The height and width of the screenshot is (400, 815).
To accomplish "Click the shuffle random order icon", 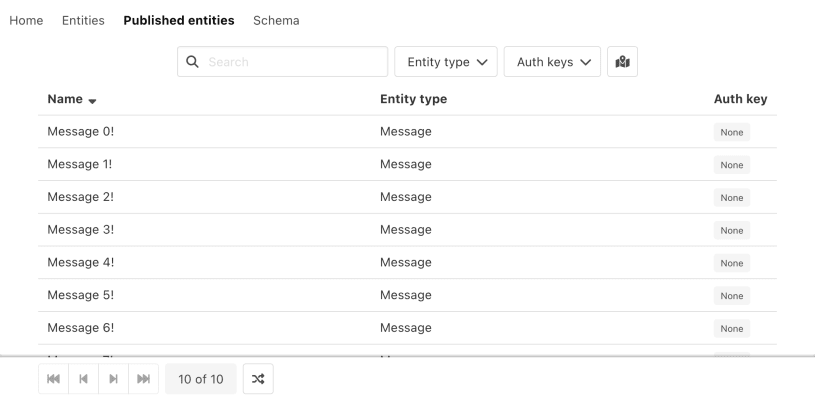I will (x=258, y=379).
